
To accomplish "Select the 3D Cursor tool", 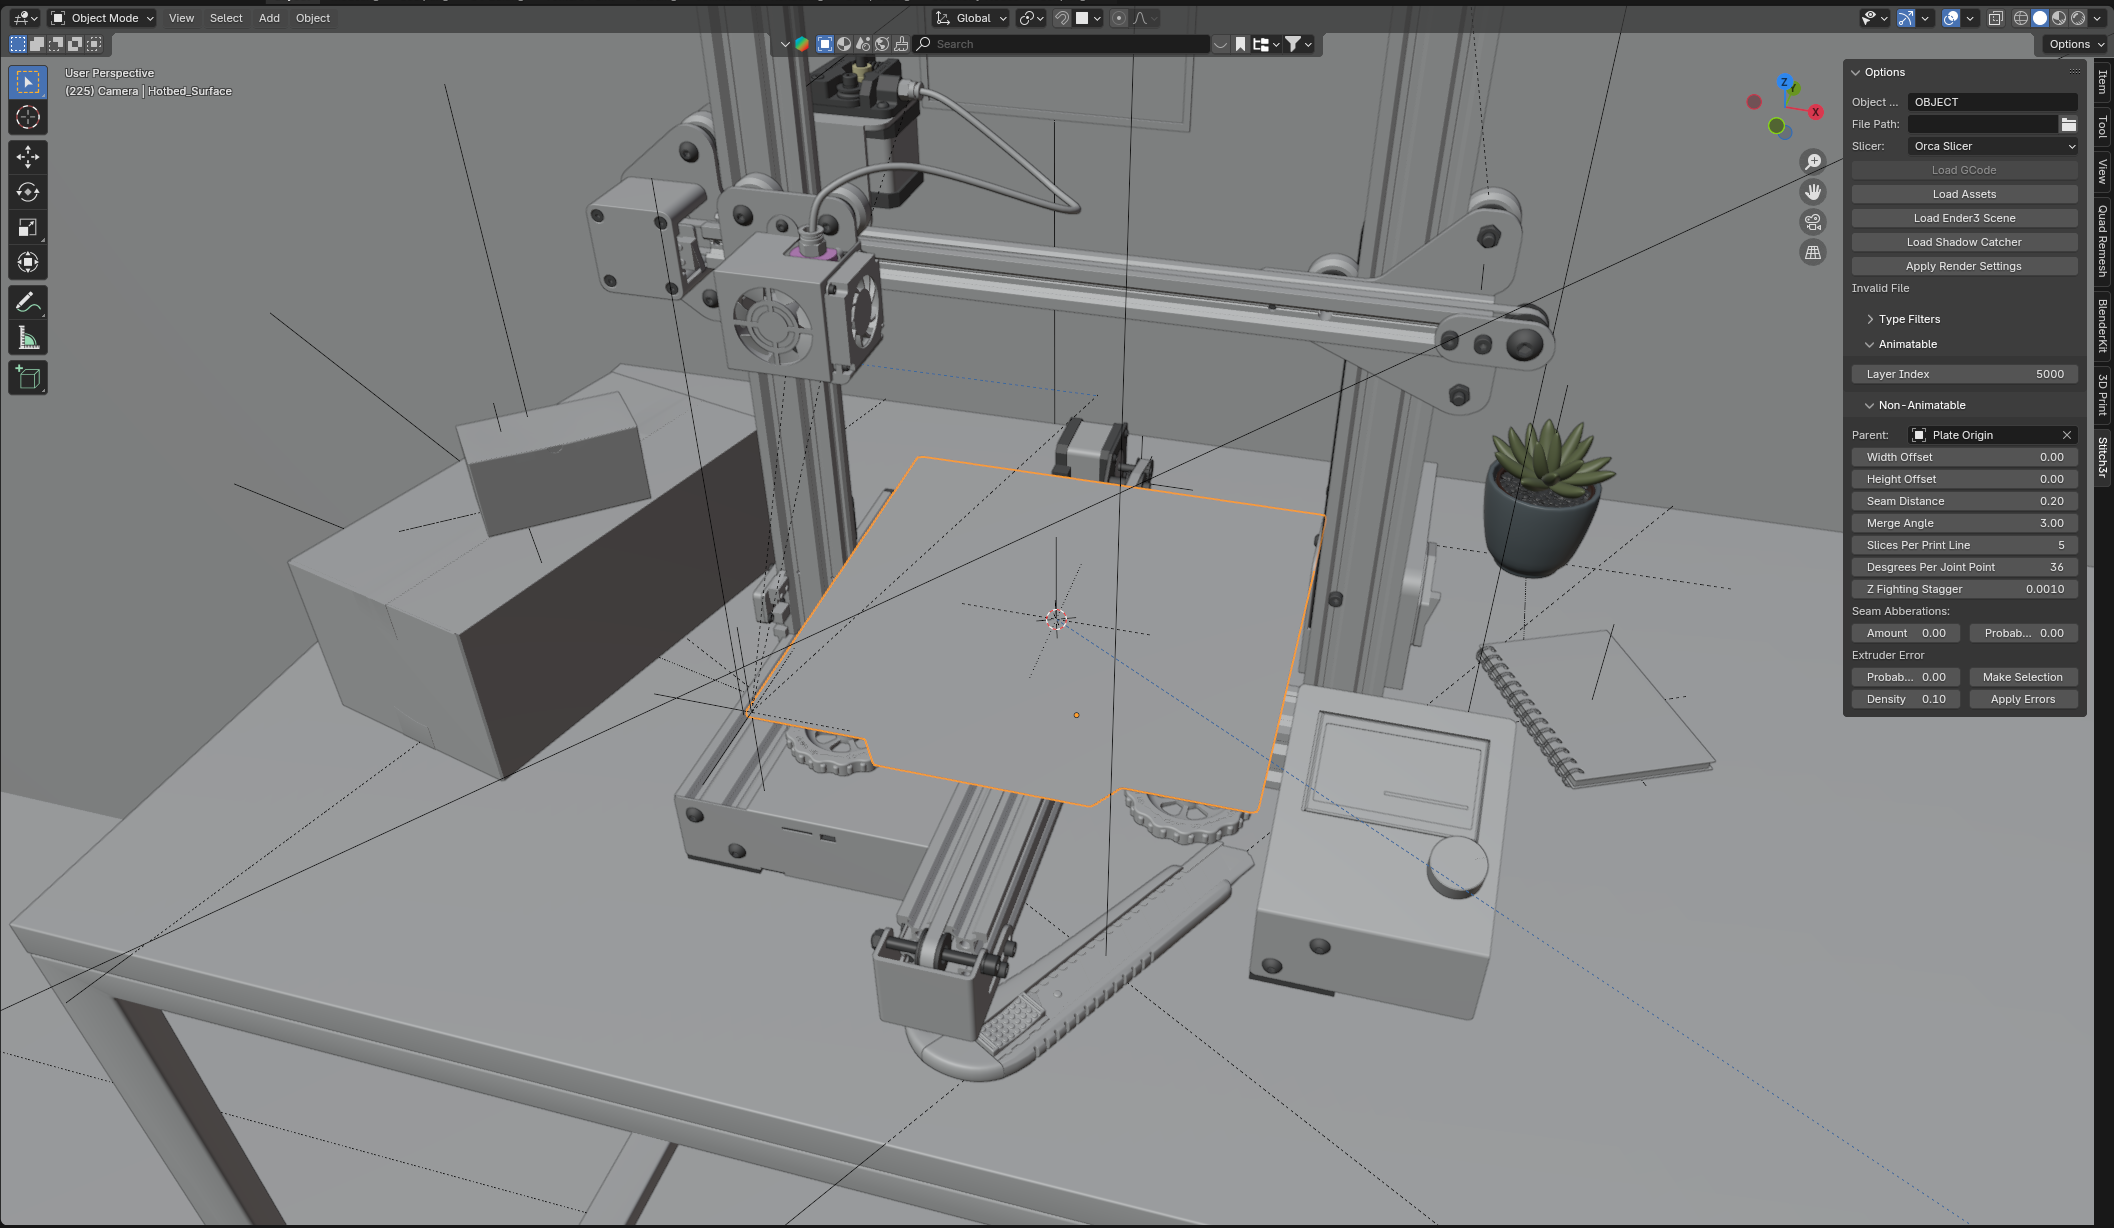I will [28, 118].
